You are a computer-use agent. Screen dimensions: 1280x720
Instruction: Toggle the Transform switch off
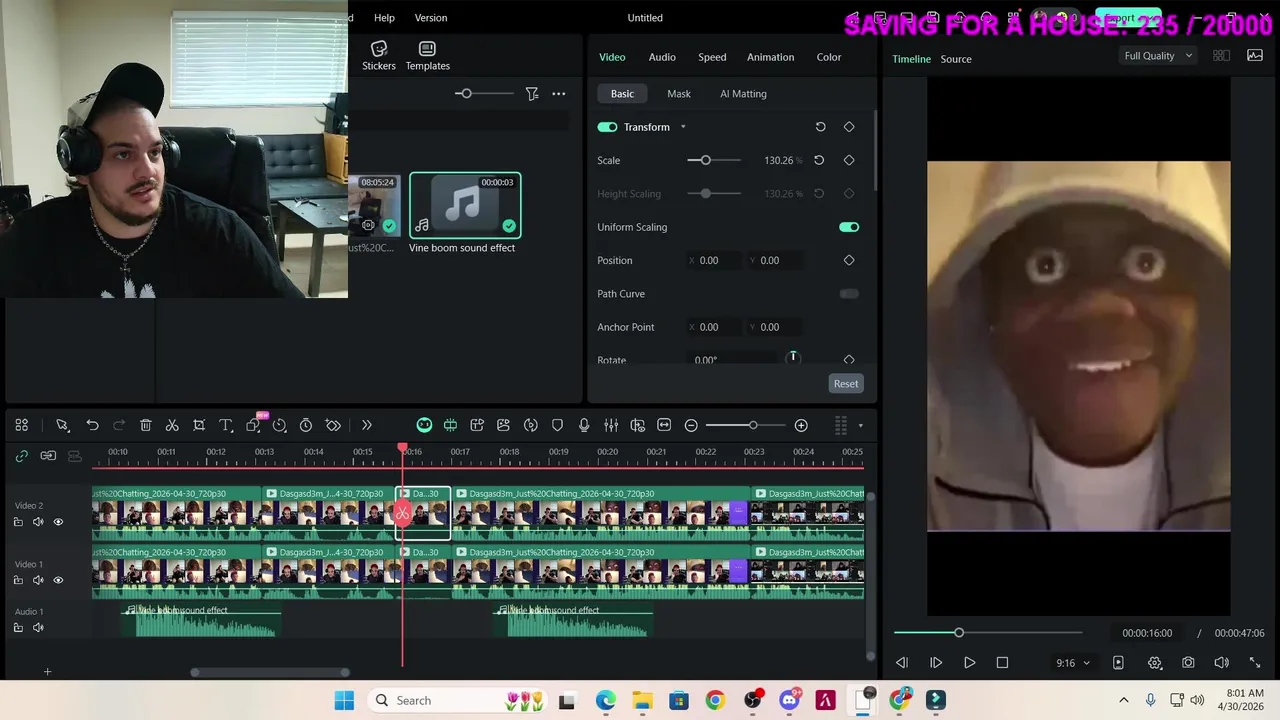coord(607,127)
